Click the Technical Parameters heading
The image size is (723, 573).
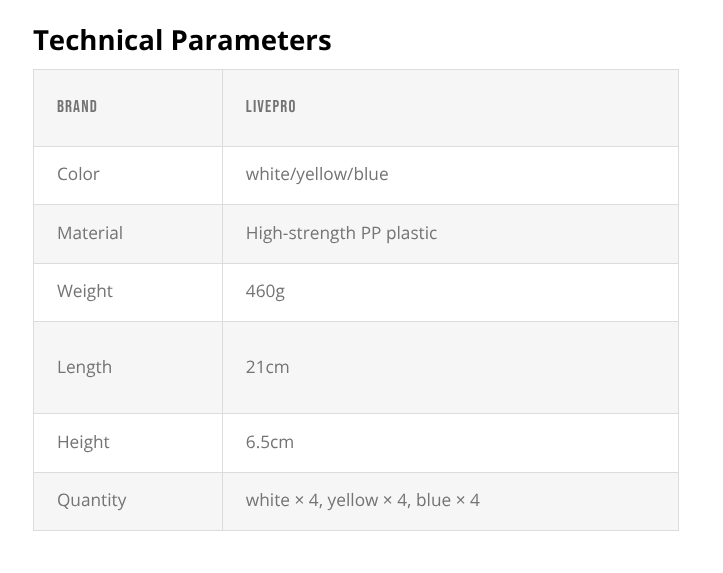click(x=182, y=40)
